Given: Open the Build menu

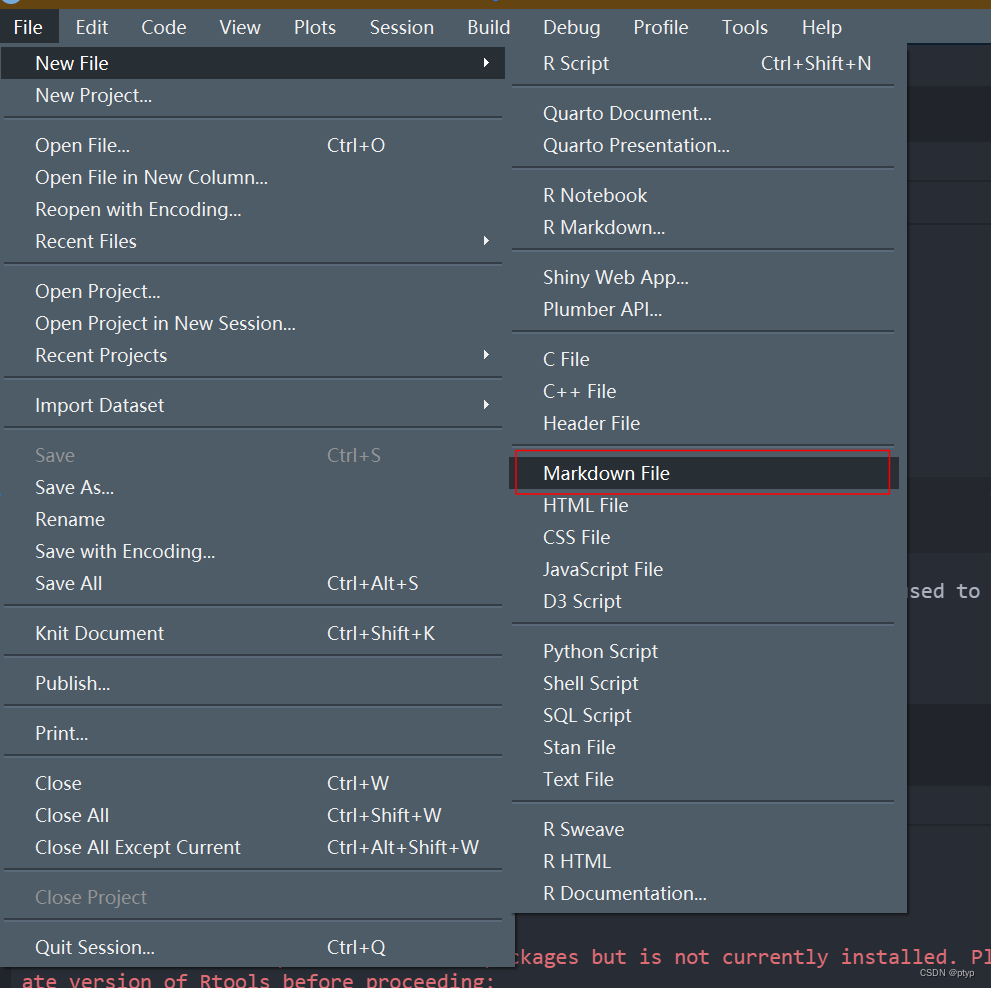Looking at the screenshot, I should coord(489,27).
